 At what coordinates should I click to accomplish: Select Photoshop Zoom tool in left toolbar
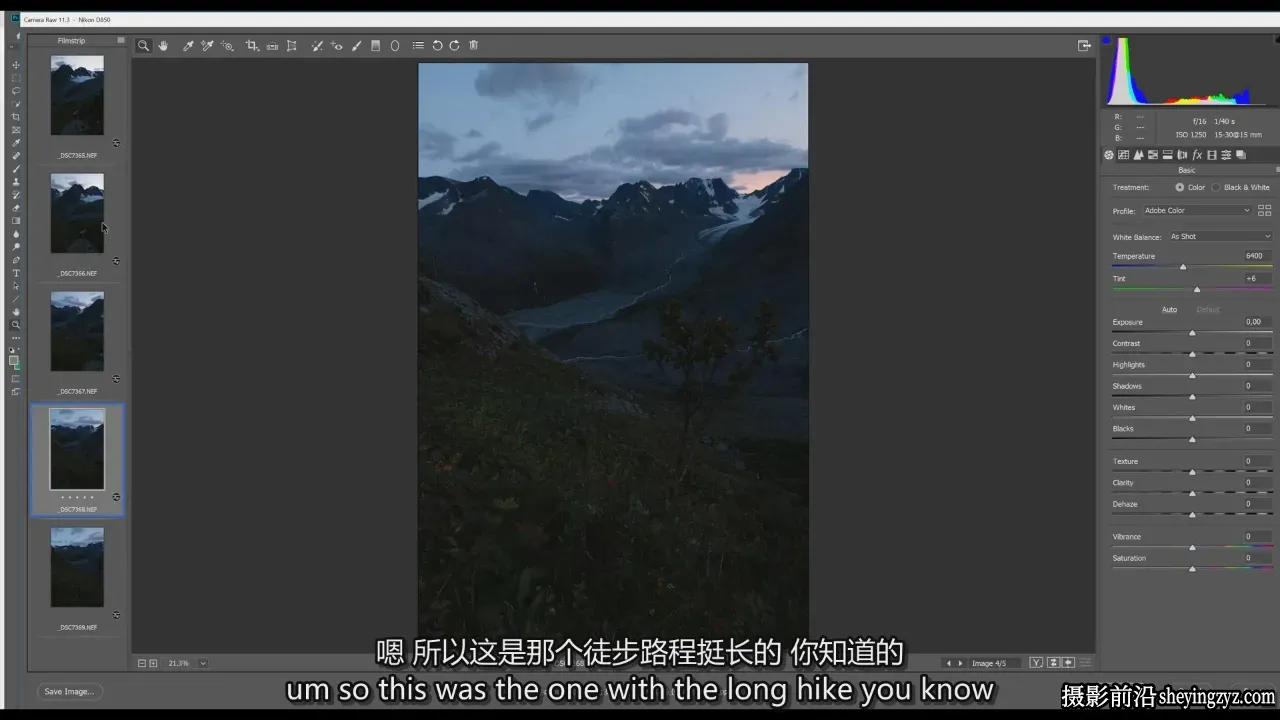pos(15,325)
